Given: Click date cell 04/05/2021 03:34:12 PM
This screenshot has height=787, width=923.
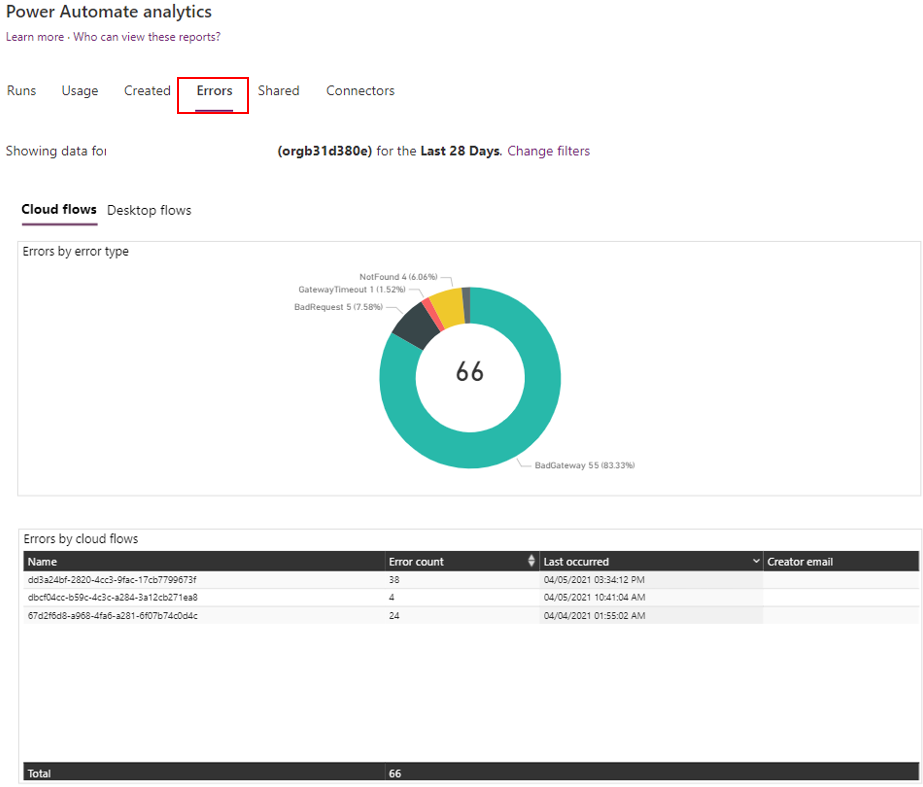Looking at the screenshot, I should click(x=594, y=580).
